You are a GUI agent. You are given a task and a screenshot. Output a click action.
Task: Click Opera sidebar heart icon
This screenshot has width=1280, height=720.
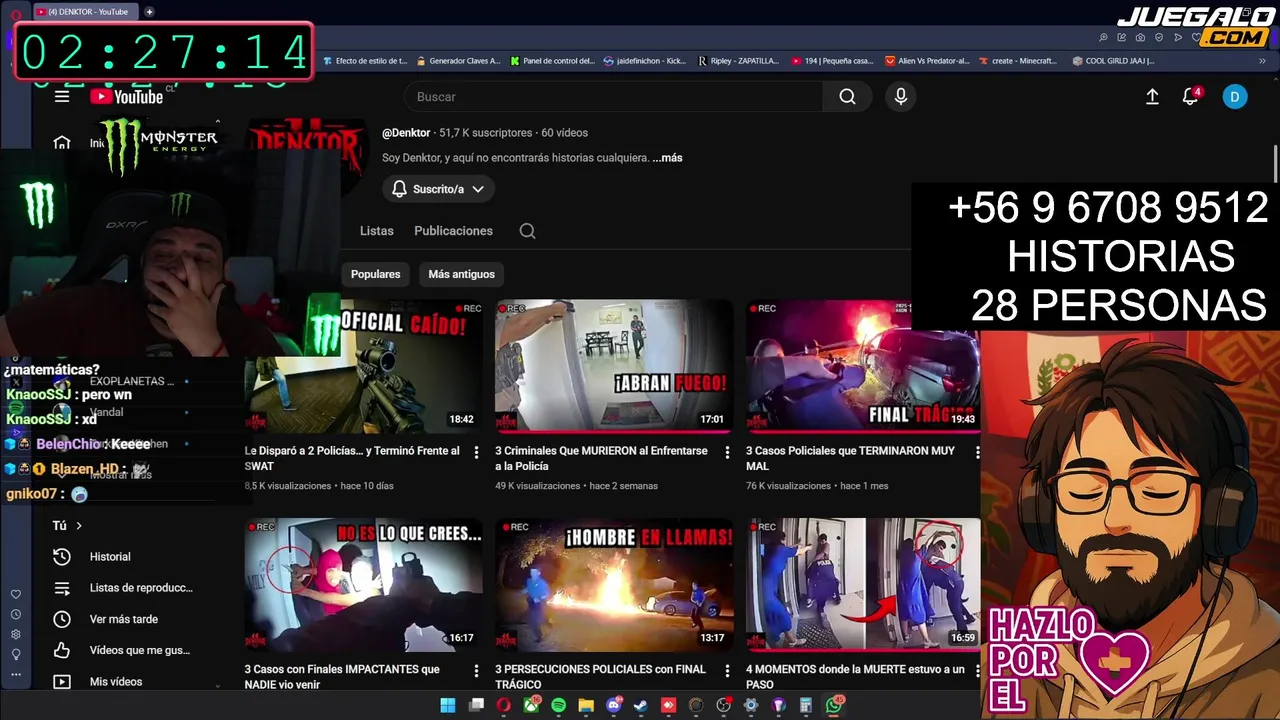pyautogui.click(x=15, y=594)
